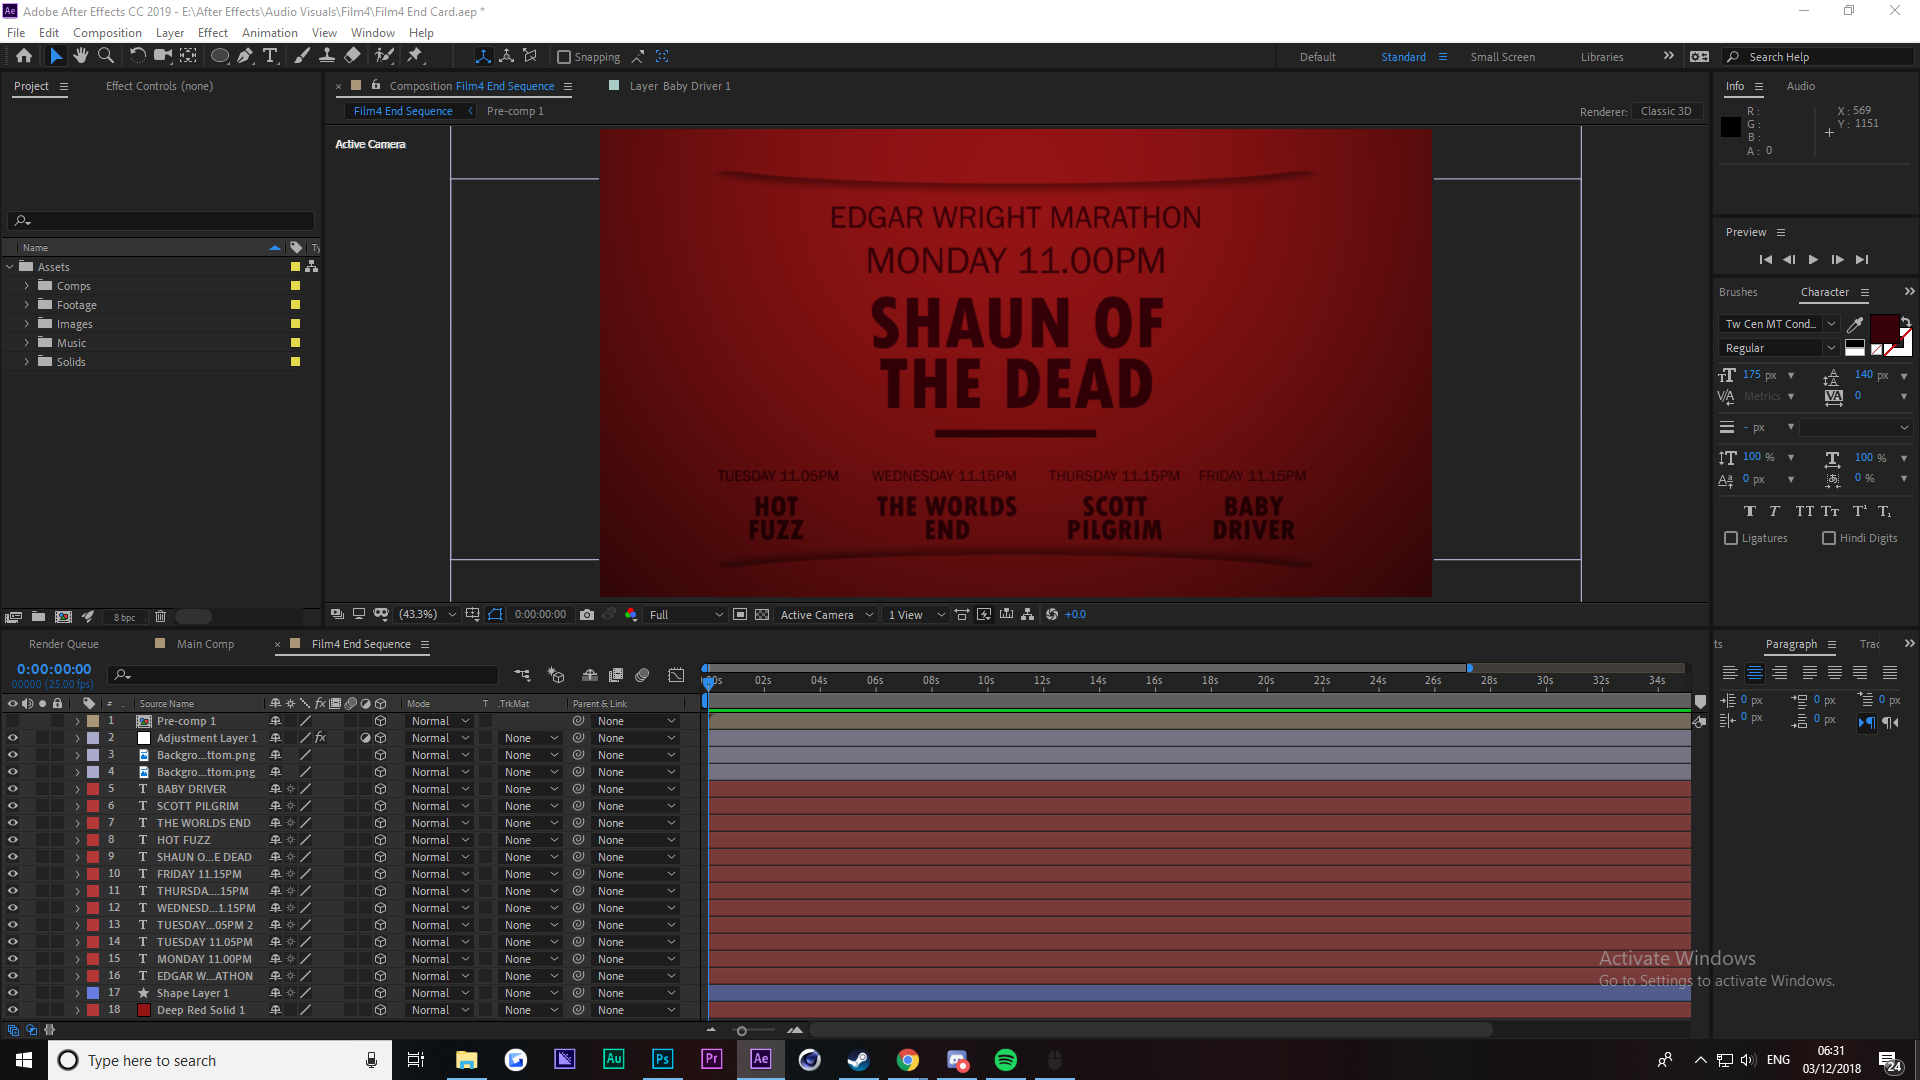Create a new folder in Project panel
Image resolution: width=1920 pixels, height=1080 pixels.
coord(38,617)
